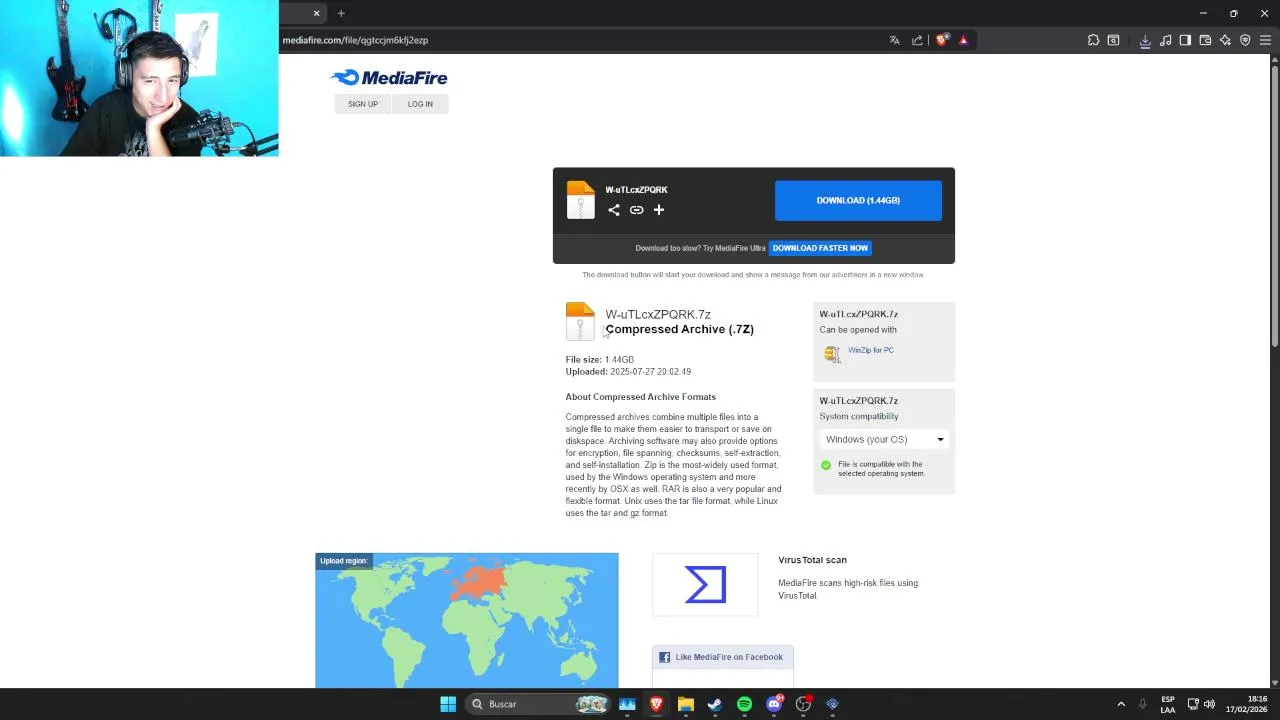The width and height of the screenshot is (1280, 720).
Task: Copy link with the chain icon
Action: coord(636,210)
